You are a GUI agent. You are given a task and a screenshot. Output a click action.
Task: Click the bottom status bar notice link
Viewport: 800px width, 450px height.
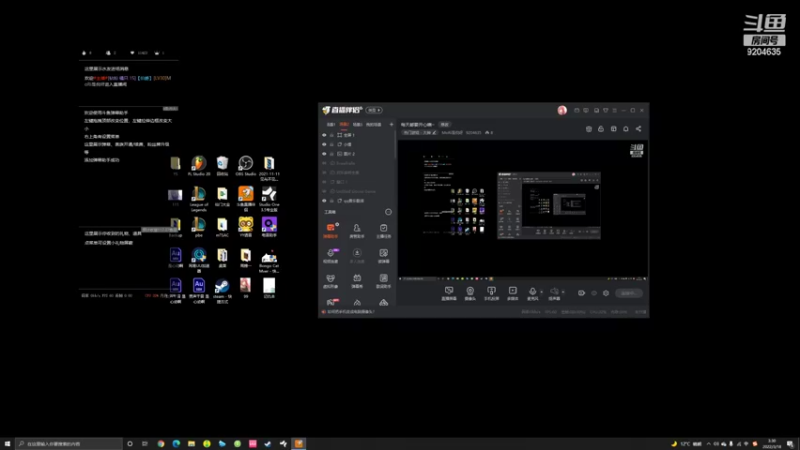[350, 312]
